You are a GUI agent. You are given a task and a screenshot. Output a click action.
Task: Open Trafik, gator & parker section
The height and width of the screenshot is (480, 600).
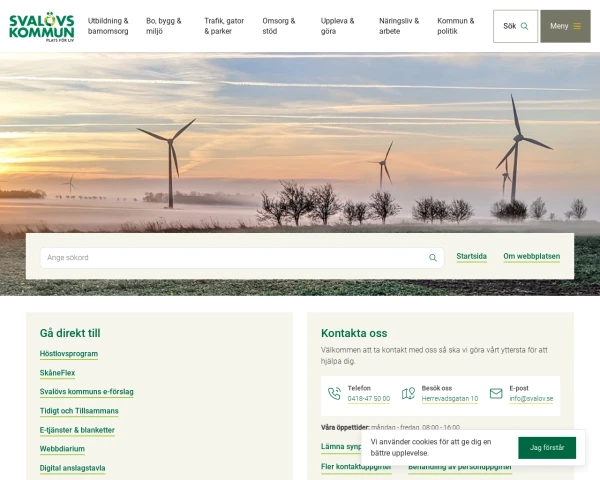(x=224, y=26)
